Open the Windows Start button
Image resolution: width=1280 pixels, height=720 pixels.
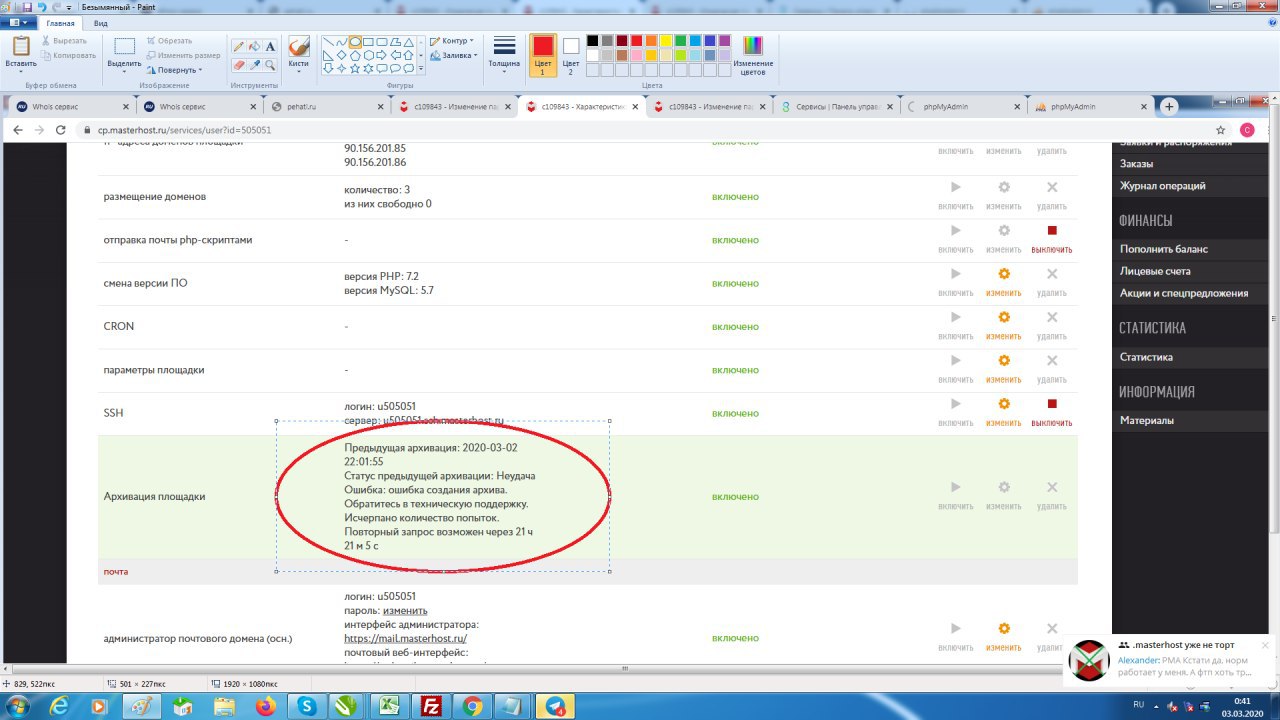click(x=17, y=706)
